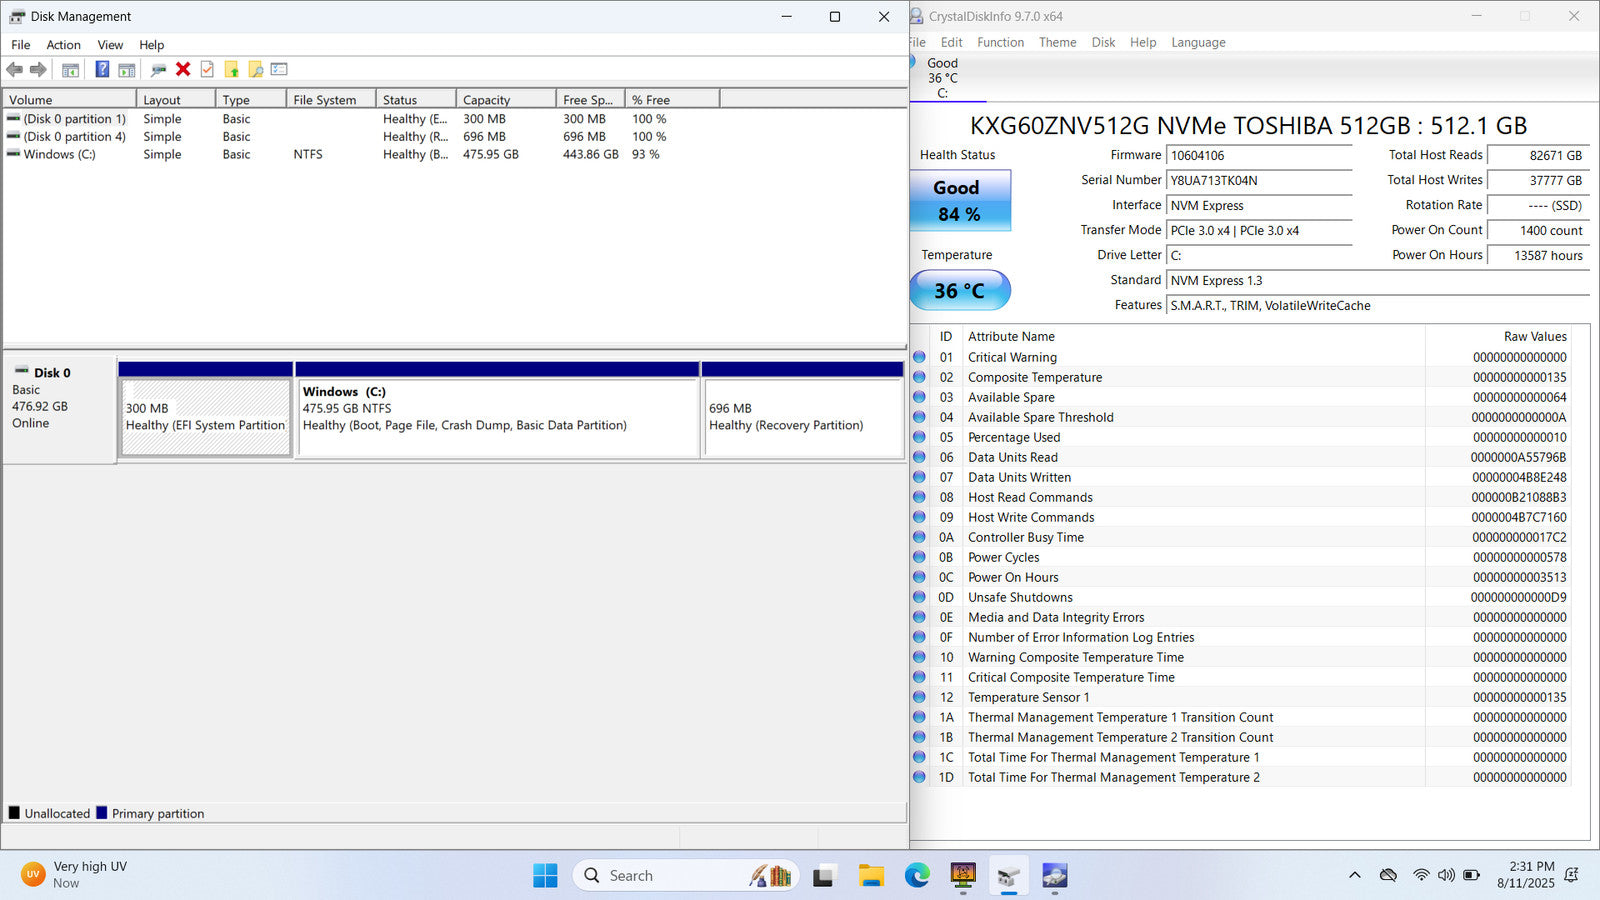Select the Windows (C:) row in volume list
1600x900 pixels.
coord(60,155)
